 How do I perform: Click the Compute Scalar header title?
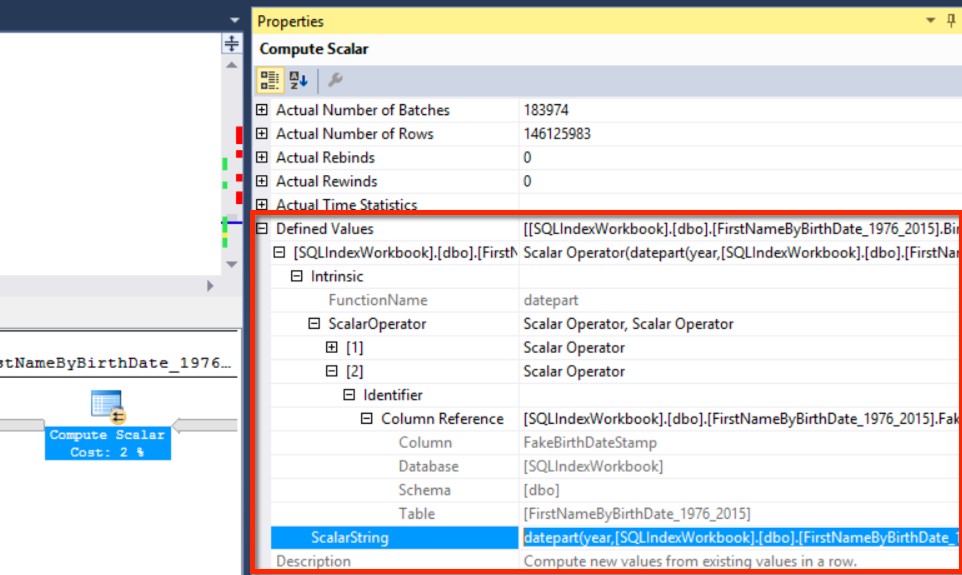coord(314,48)
